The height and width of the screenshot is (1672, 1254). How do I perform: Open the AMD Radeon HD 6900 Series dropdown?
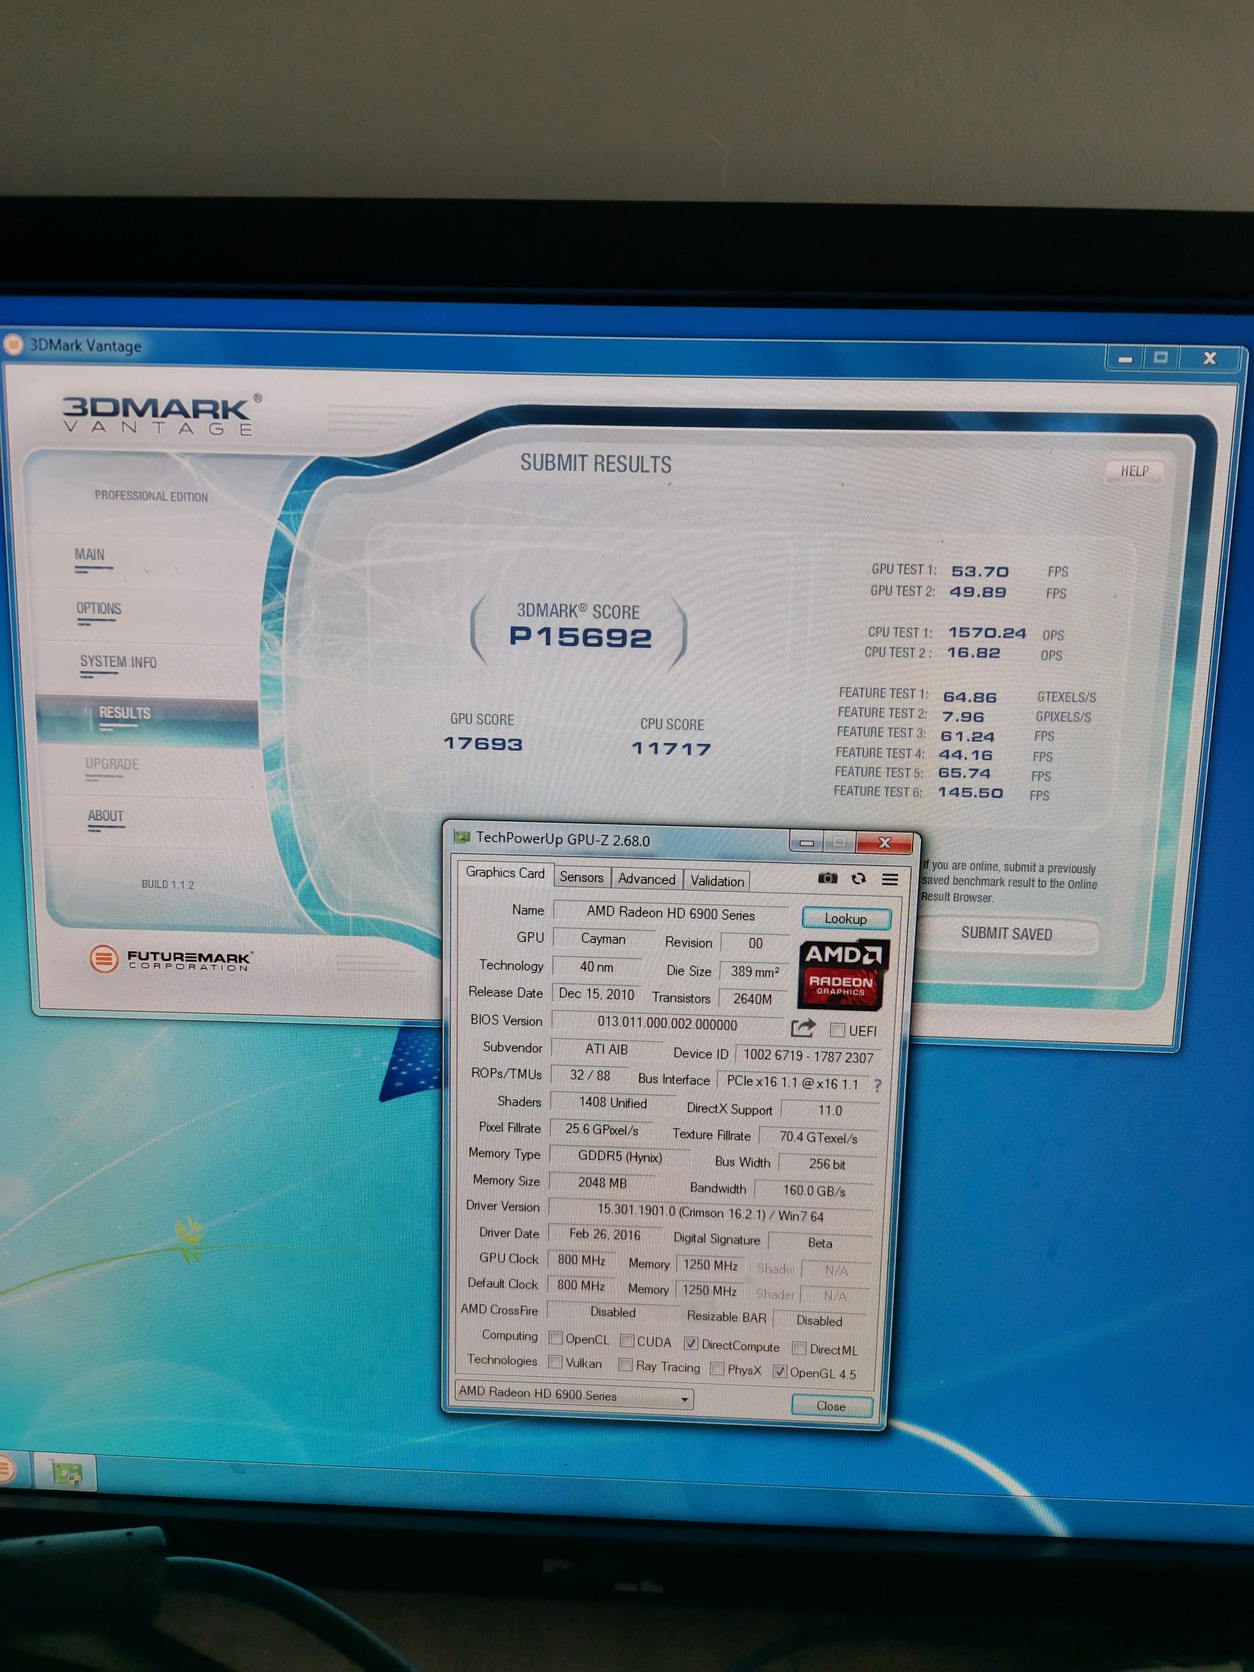pos(574,1395)
